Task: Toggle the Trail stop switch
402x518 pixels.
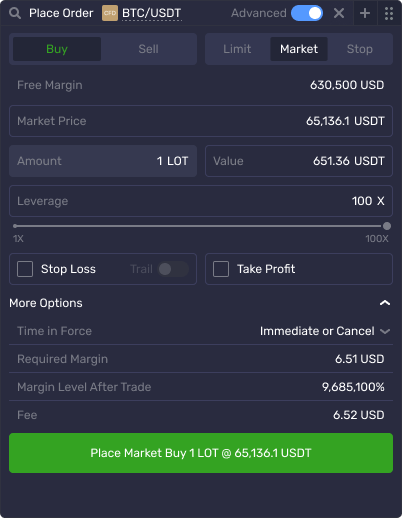Action: tap(173, 269)
